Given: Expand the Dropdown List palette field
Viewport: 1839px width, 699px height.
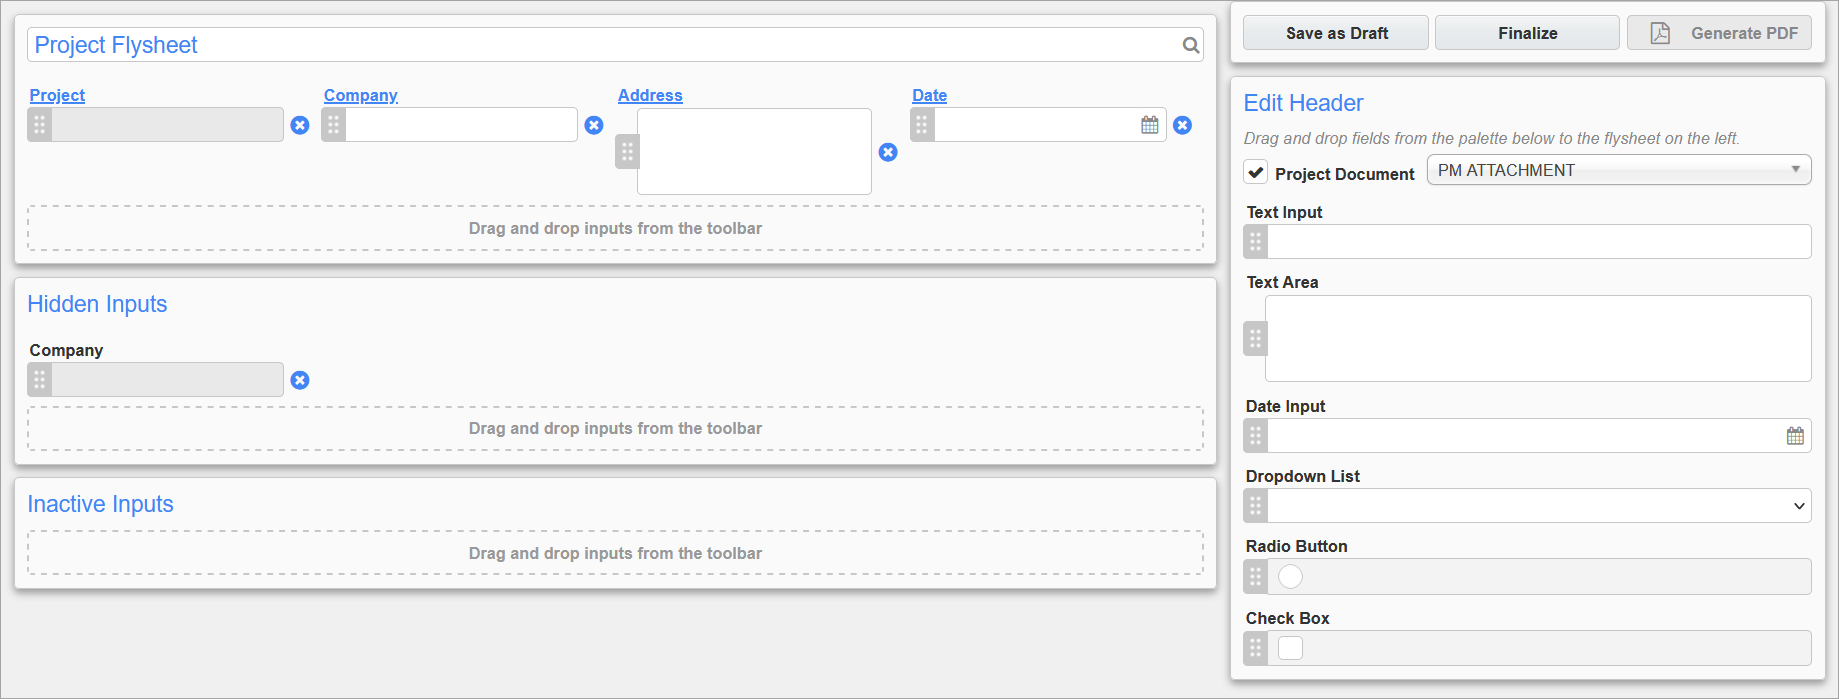Looking at the screenshot, I should pos(1538,506).
